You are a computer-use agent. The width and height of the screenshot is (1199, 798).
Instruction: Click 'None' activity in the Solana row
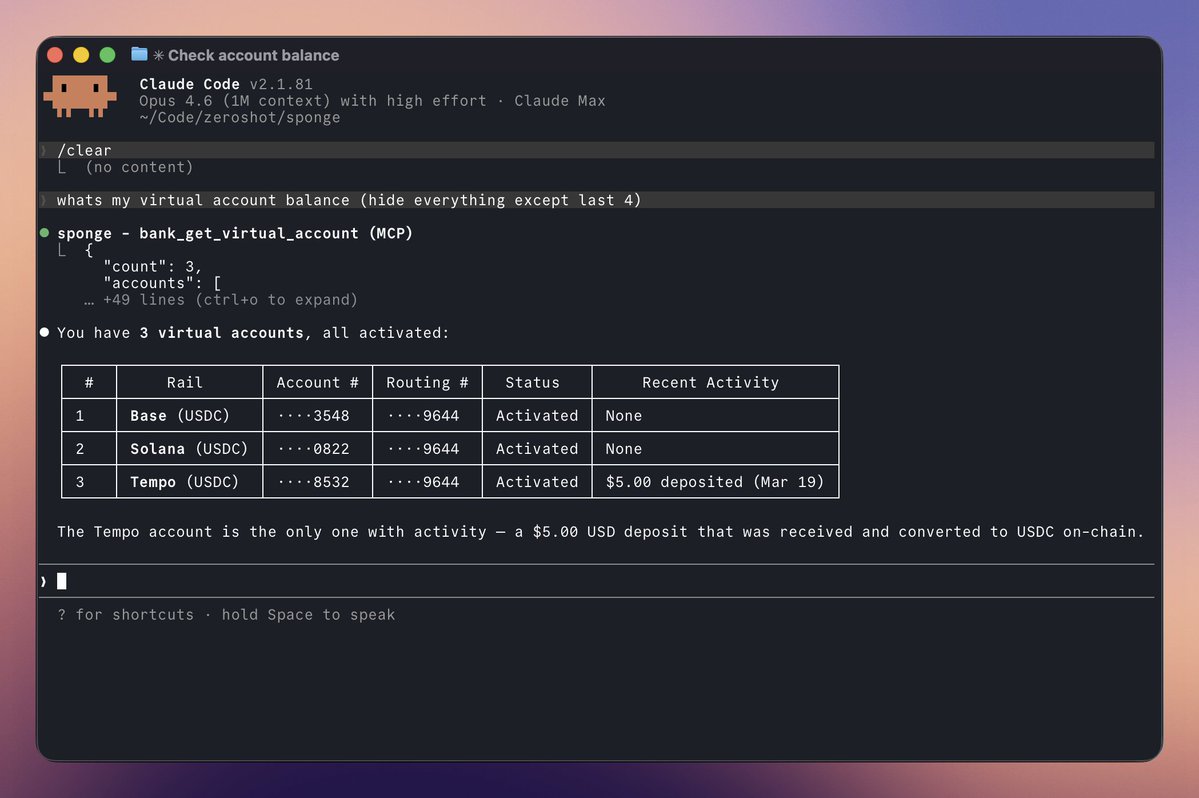[x=623, y=449]
